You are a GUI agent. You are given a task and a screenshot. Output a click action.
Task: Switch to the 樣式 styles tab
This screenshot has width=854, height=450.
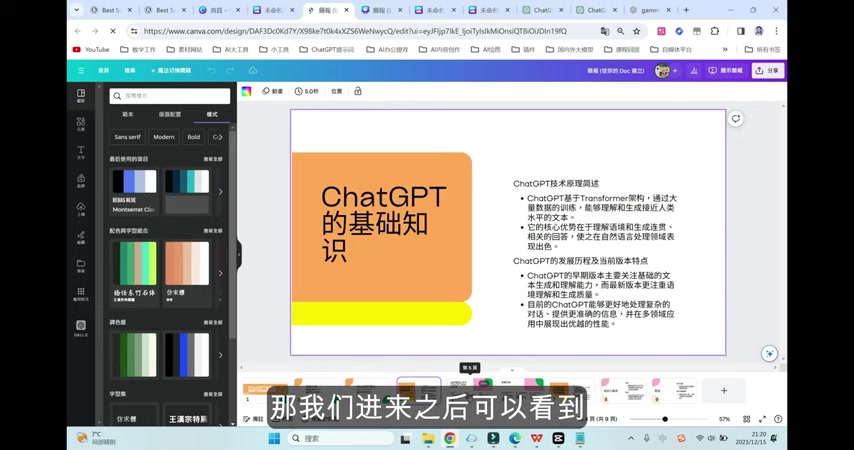pos(212,114)
